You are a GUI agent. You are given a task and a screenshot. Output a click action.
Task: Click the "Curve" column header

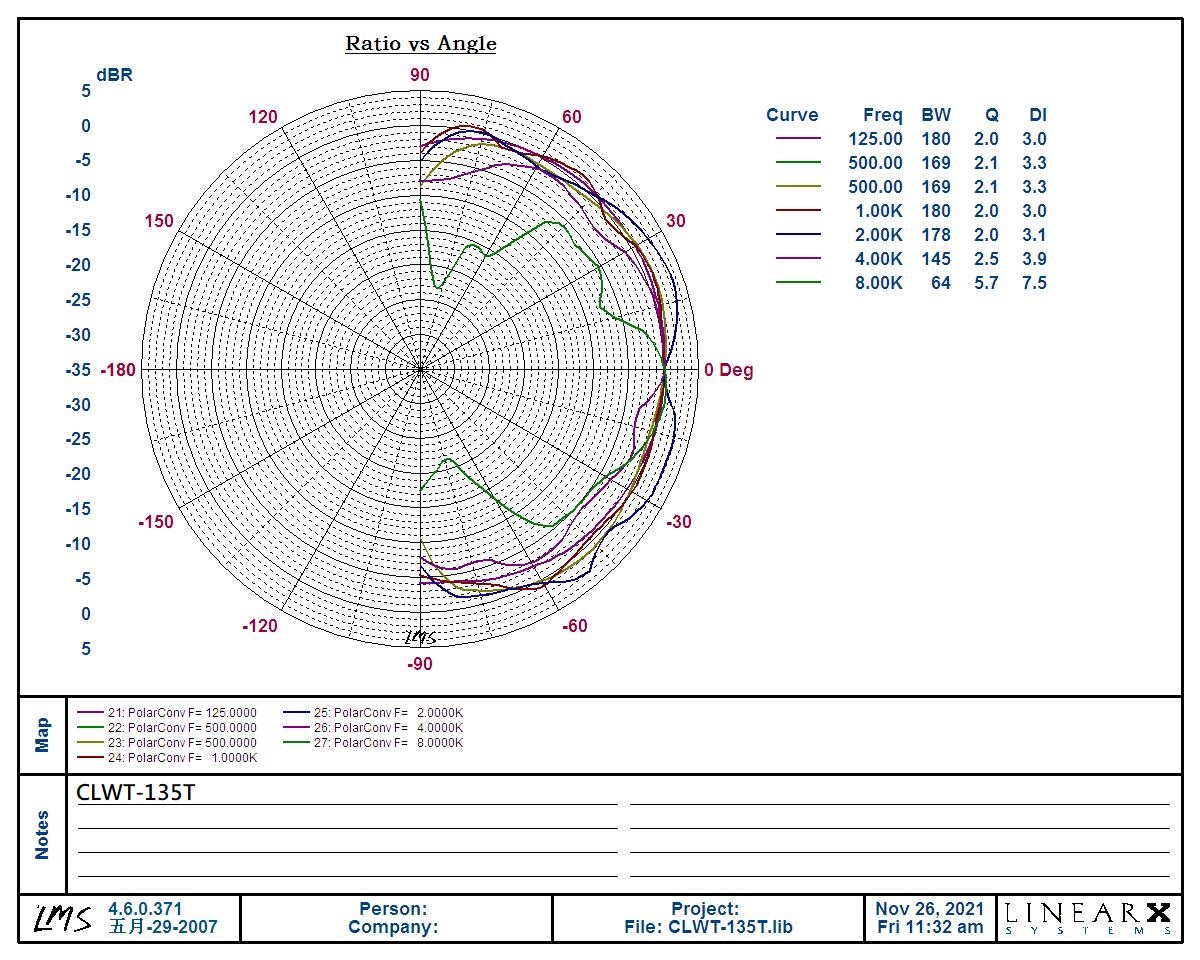pos(792,115)
